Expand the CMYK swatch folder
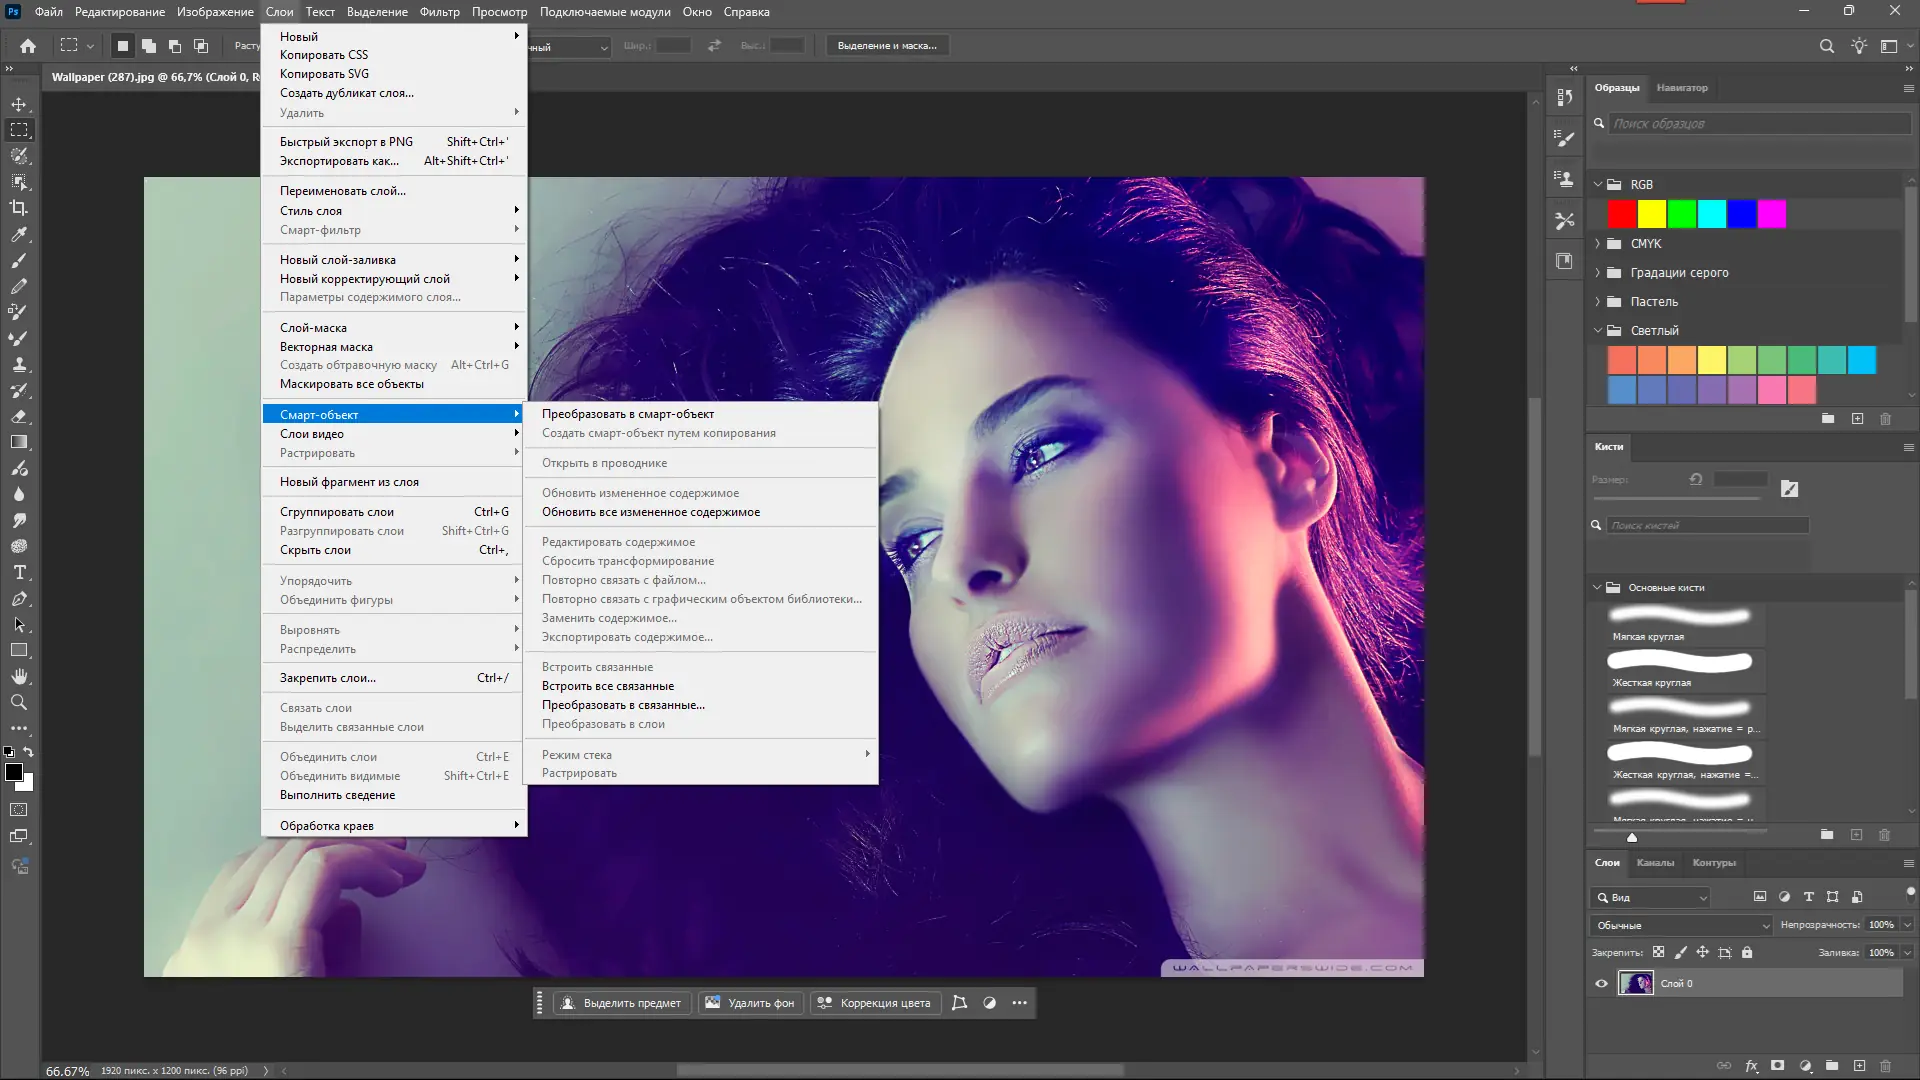This screenshot has height=1080, width=1920. point(1598,244)
